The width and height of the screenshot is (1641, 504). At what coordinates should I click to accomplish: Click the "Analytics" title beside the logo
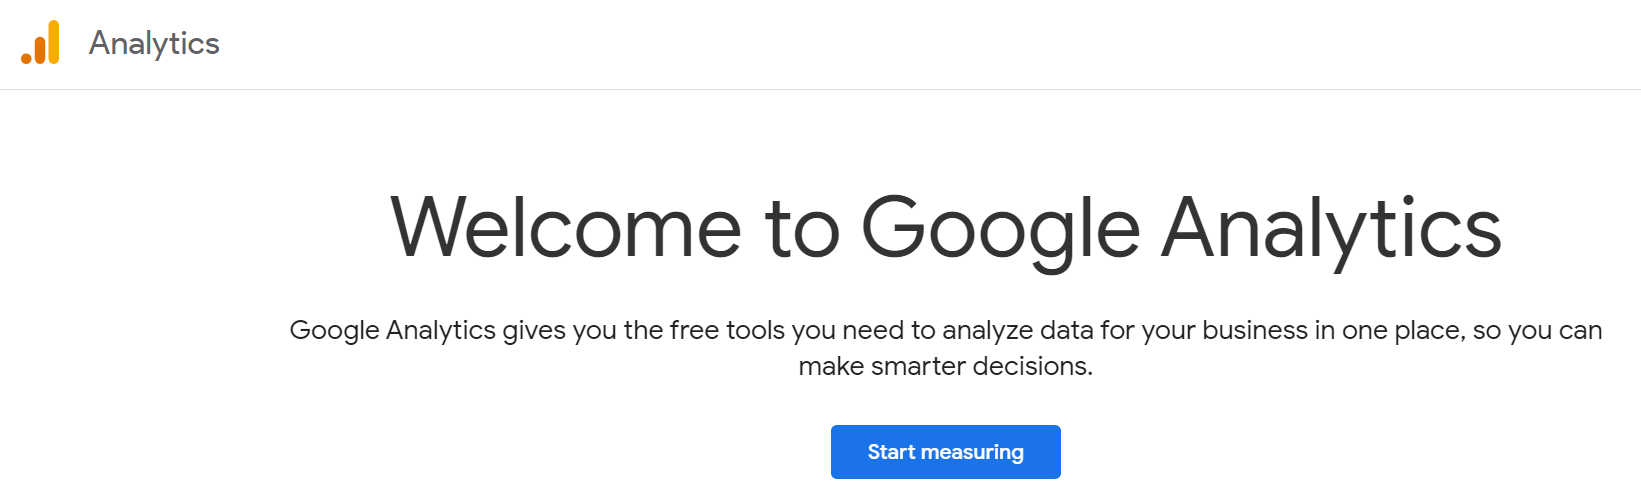[154, 43]
